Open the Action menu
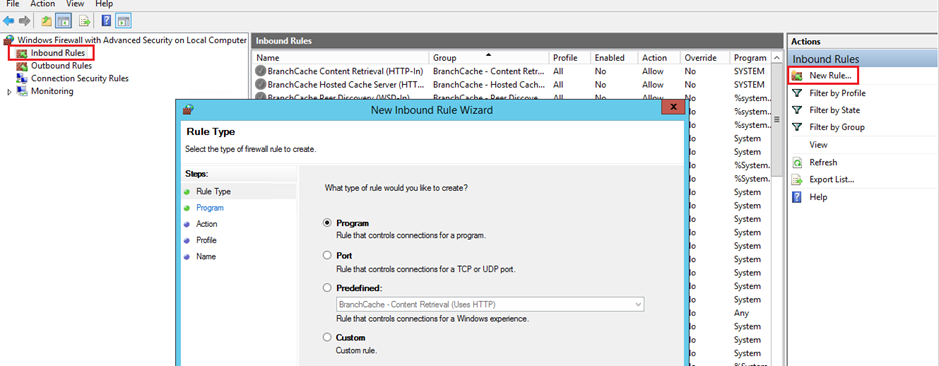Image resolution: width=939 pixels, height=366 pixels. coord(42,4)
